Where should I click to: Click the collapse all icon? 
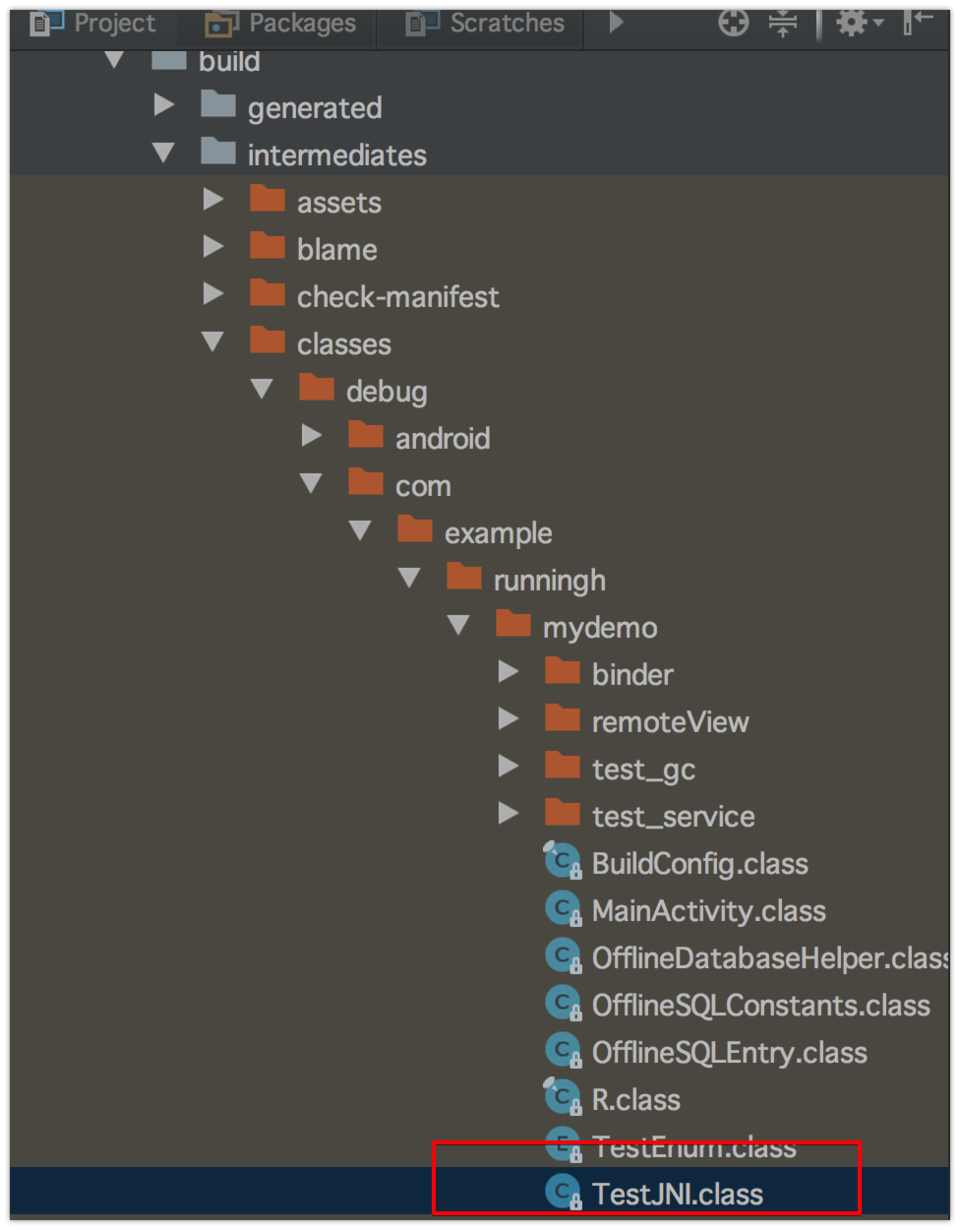[x=783, y=22]
